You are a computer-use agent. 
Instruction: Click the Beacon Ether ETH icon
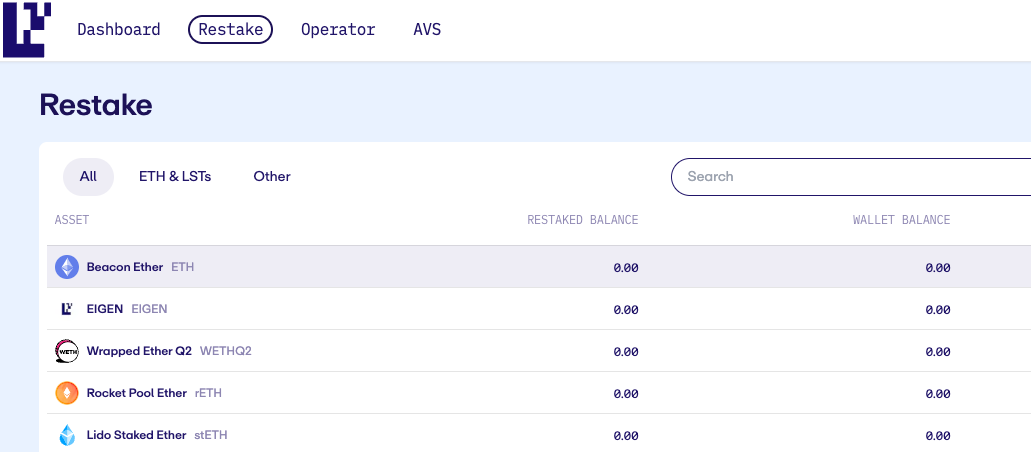67,267
